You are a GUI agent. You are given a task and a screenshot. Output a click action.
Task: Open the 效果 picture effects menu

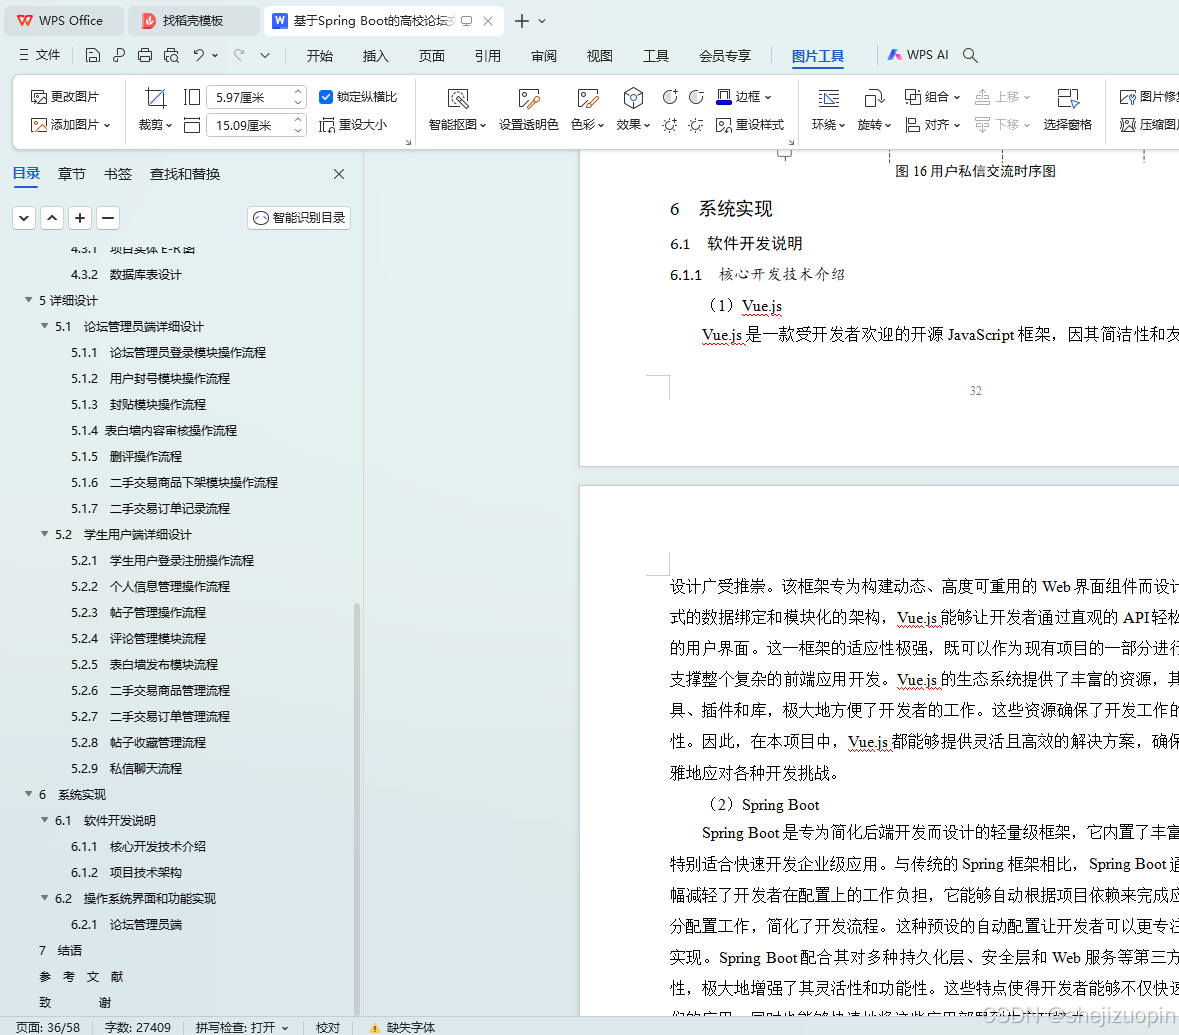coord(633,111)
